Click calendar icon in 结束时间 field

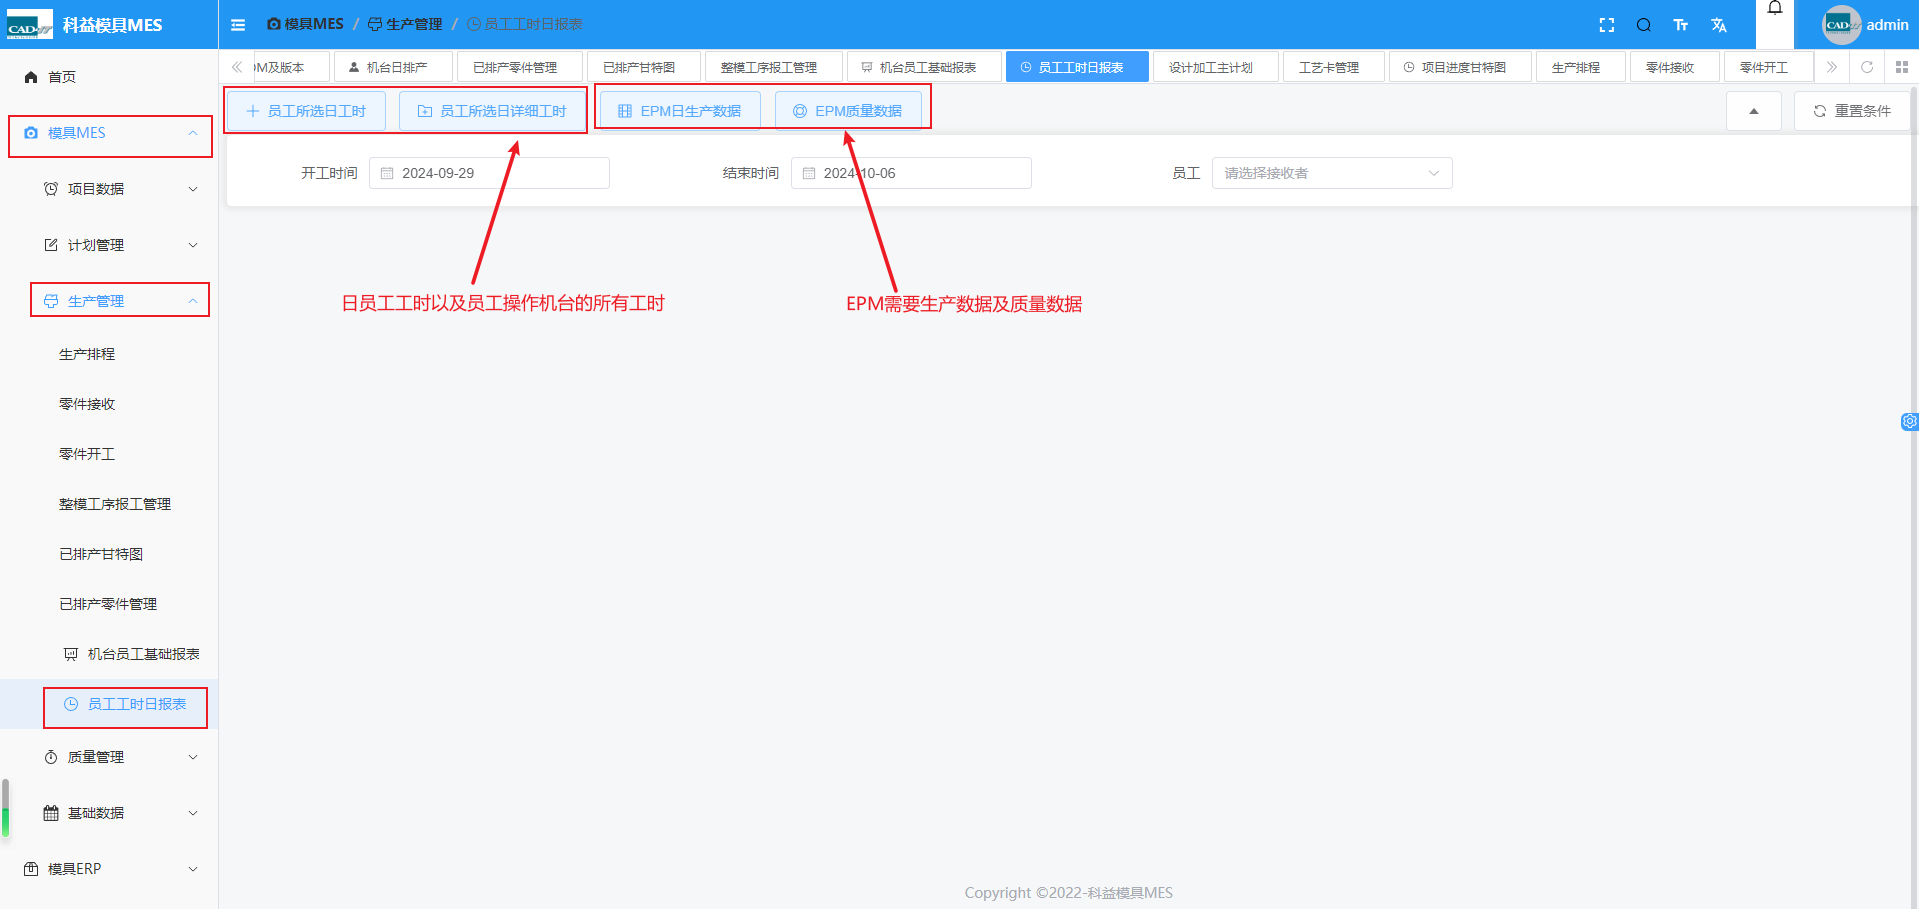(x=809, y=173)
